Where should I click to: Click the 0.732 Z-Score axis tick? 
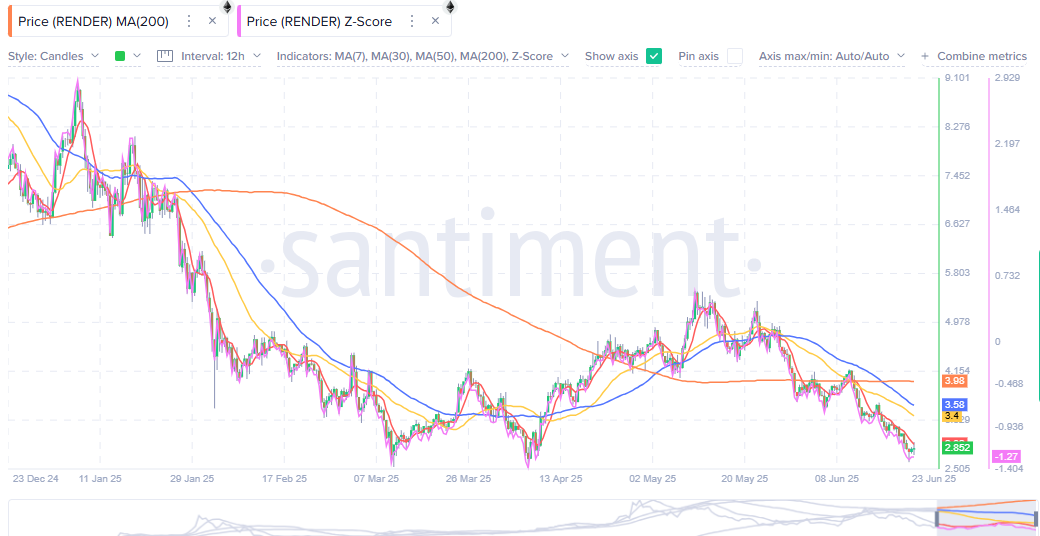coord(1006,275)
